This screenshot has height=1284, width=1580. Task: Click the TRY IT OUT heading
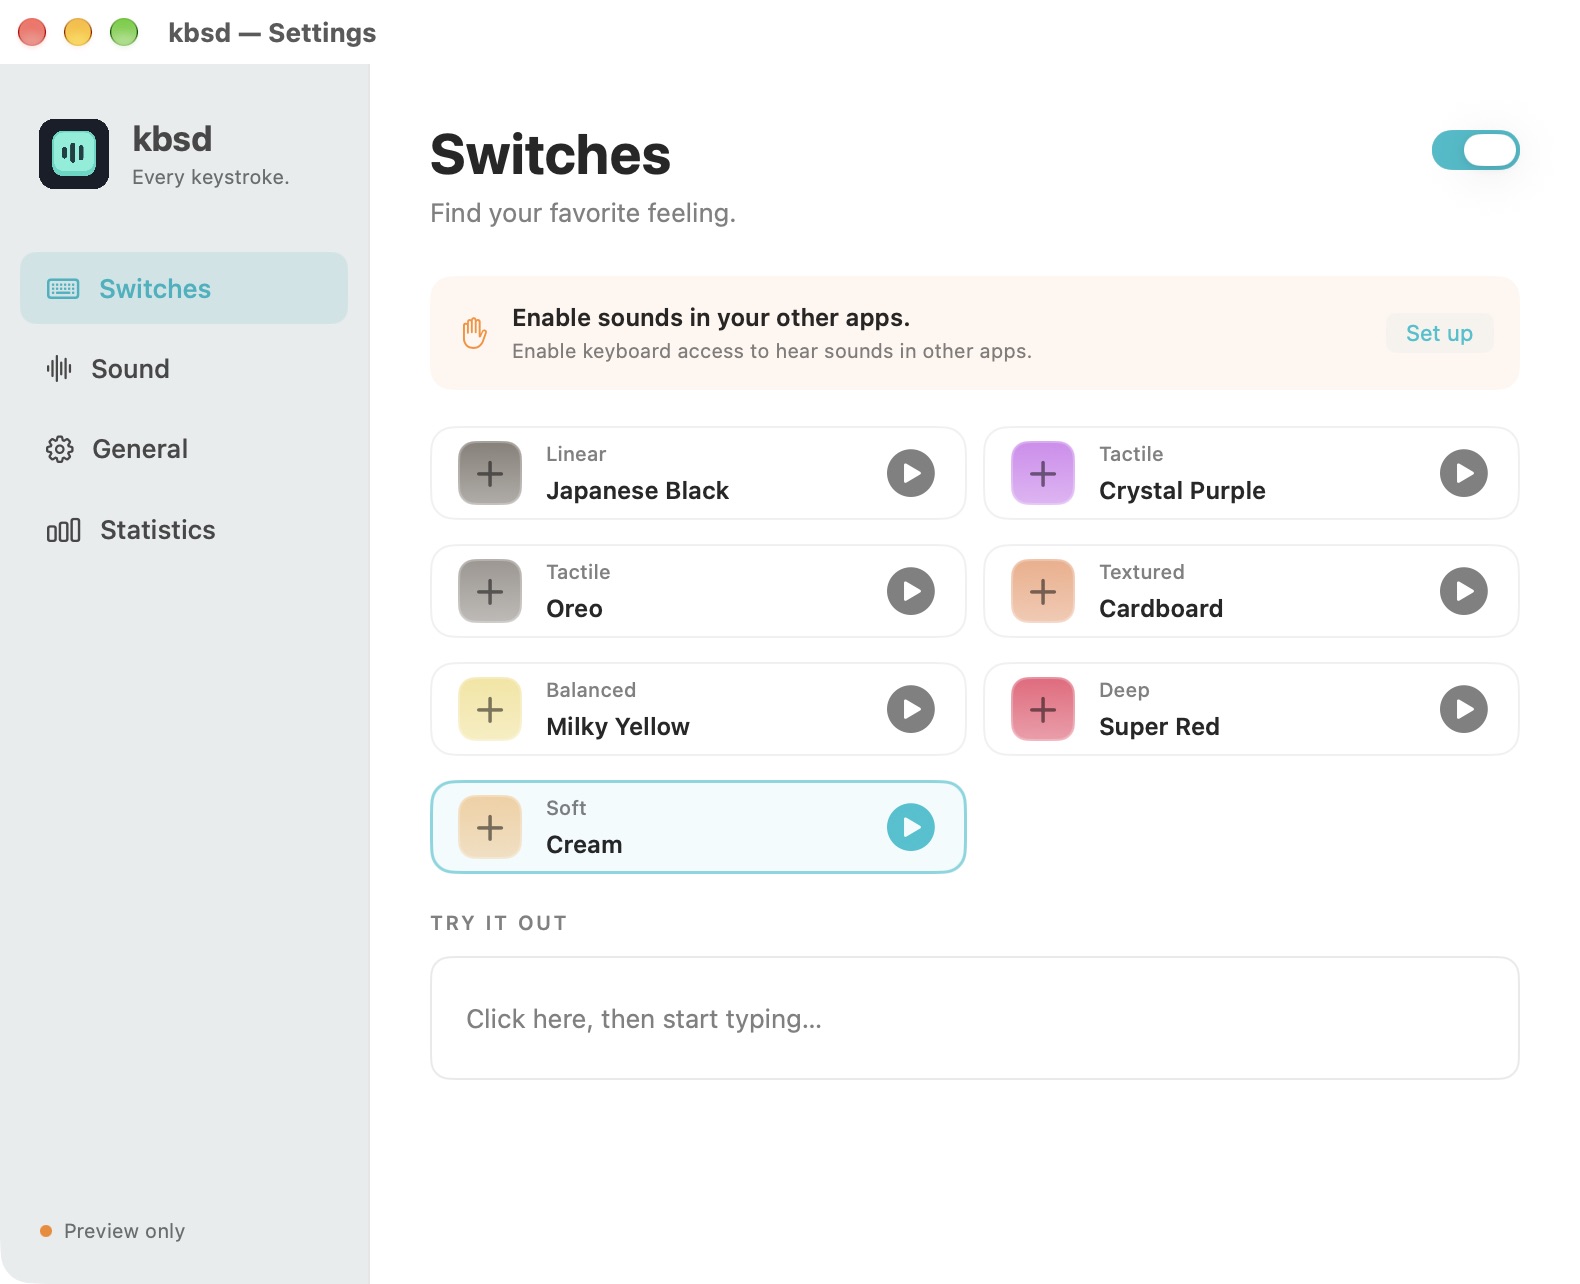tap(499, 923)
